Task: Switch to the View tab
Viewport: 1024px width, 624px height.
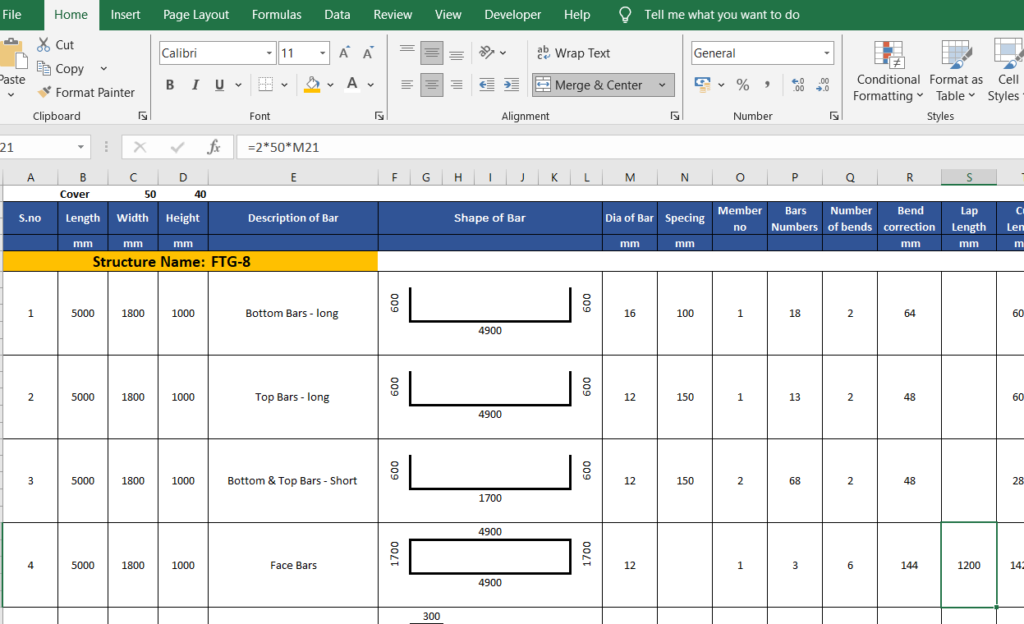Action: (x=448, y=14)
